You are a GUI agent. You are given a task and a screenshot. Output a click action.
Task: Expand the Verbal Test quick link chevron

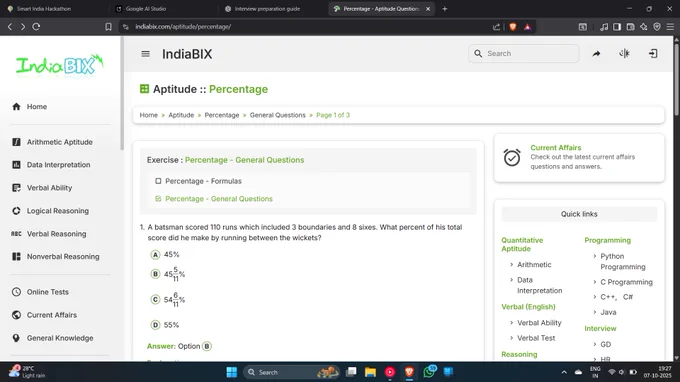pos(512,338)
